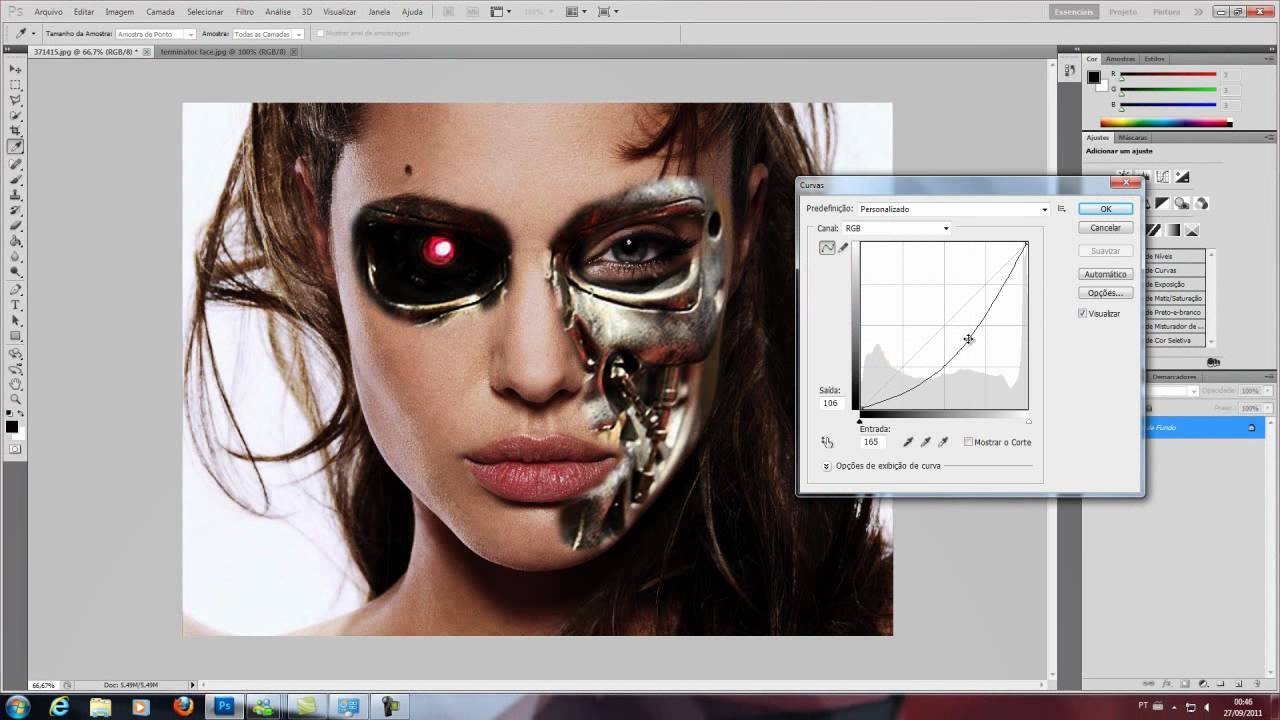Image resolution: width=1280 pixels, height=720 pixels.
Task: Open the Predefinição preset dropdown
Action: point(953,209)
